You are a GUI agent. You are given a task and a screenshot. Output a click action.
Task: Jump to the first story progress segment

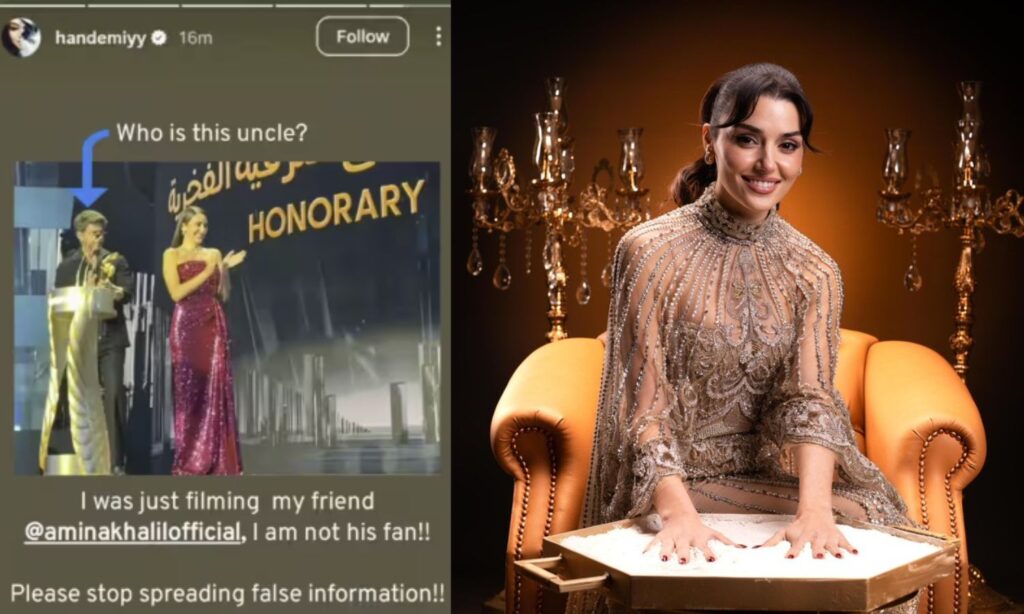coord(43,5)
